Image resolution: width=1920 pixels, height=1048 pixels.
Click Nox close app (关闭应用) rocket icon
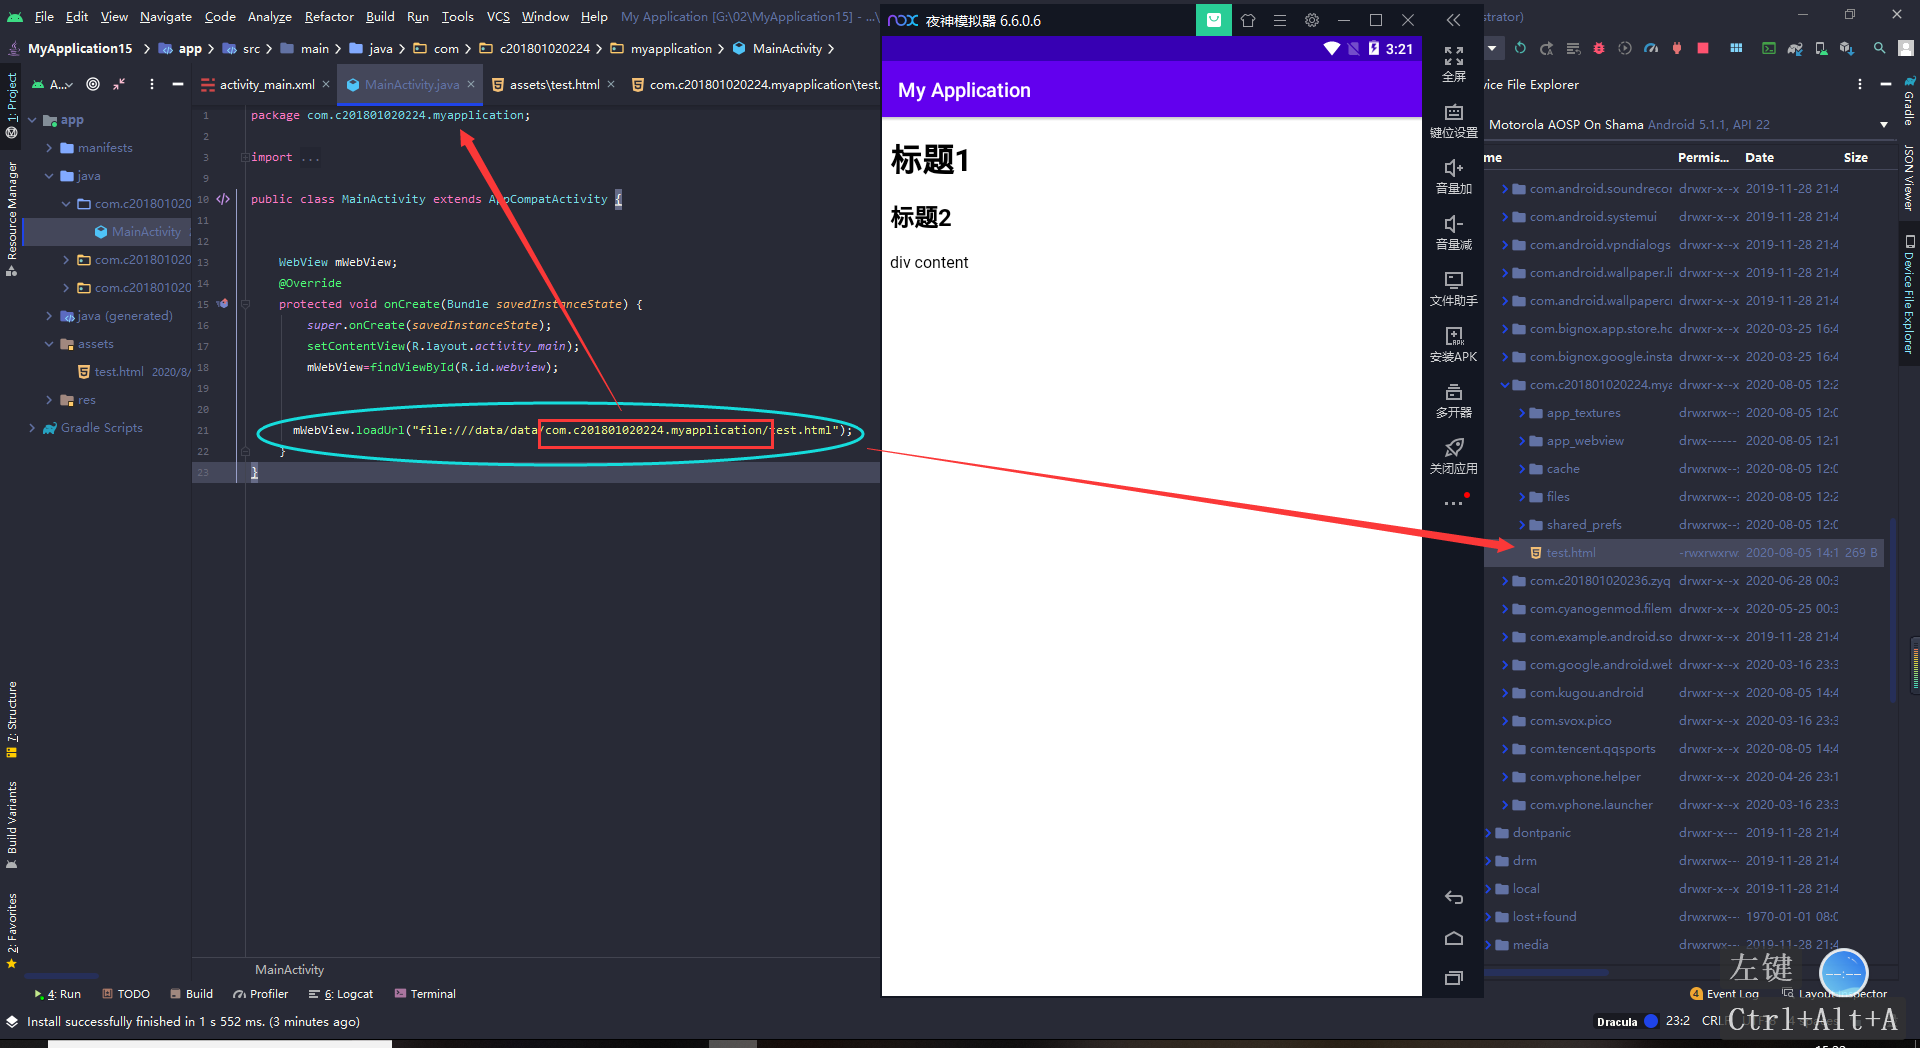pyautogui.click(x=1453, y=456)
